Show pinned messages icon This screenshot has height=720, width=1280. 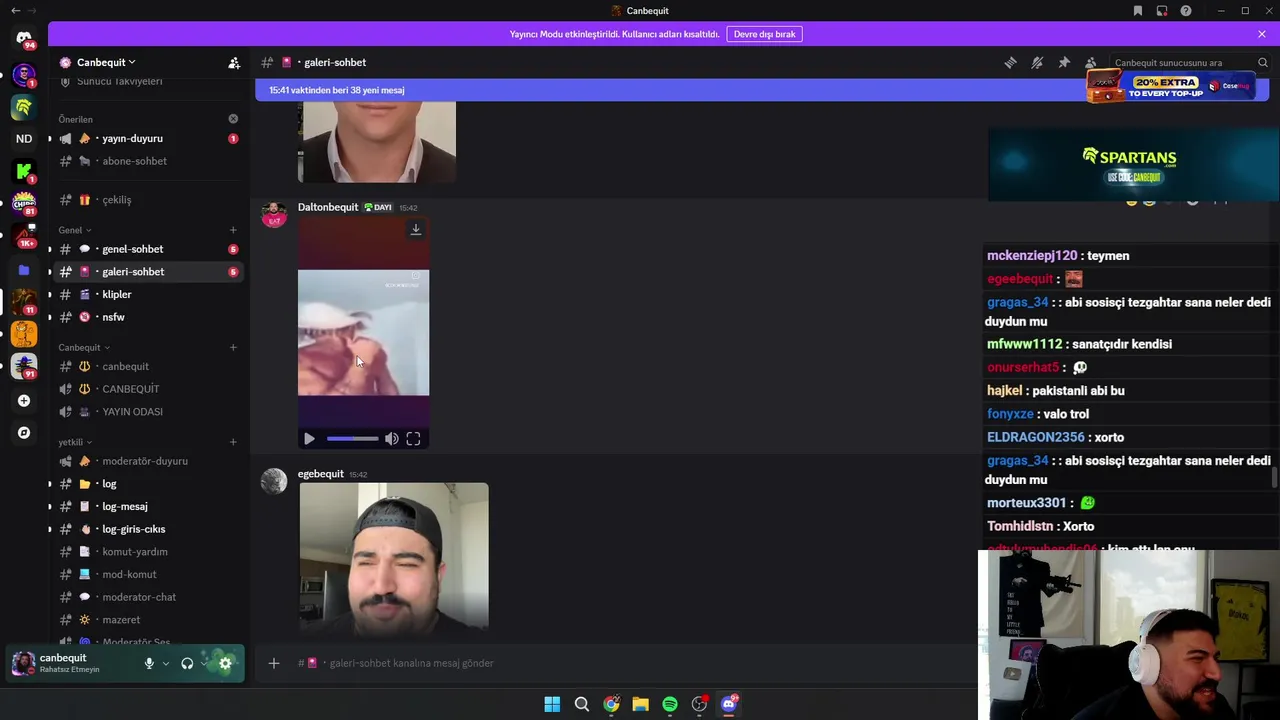(1064, 62)
